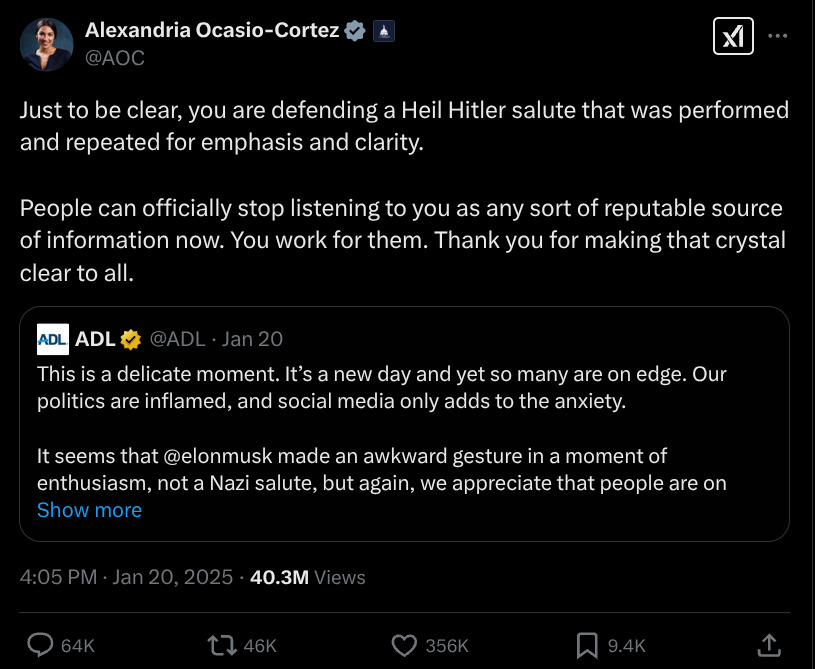
Task: Open the share post icon
Action: (768, 644)
